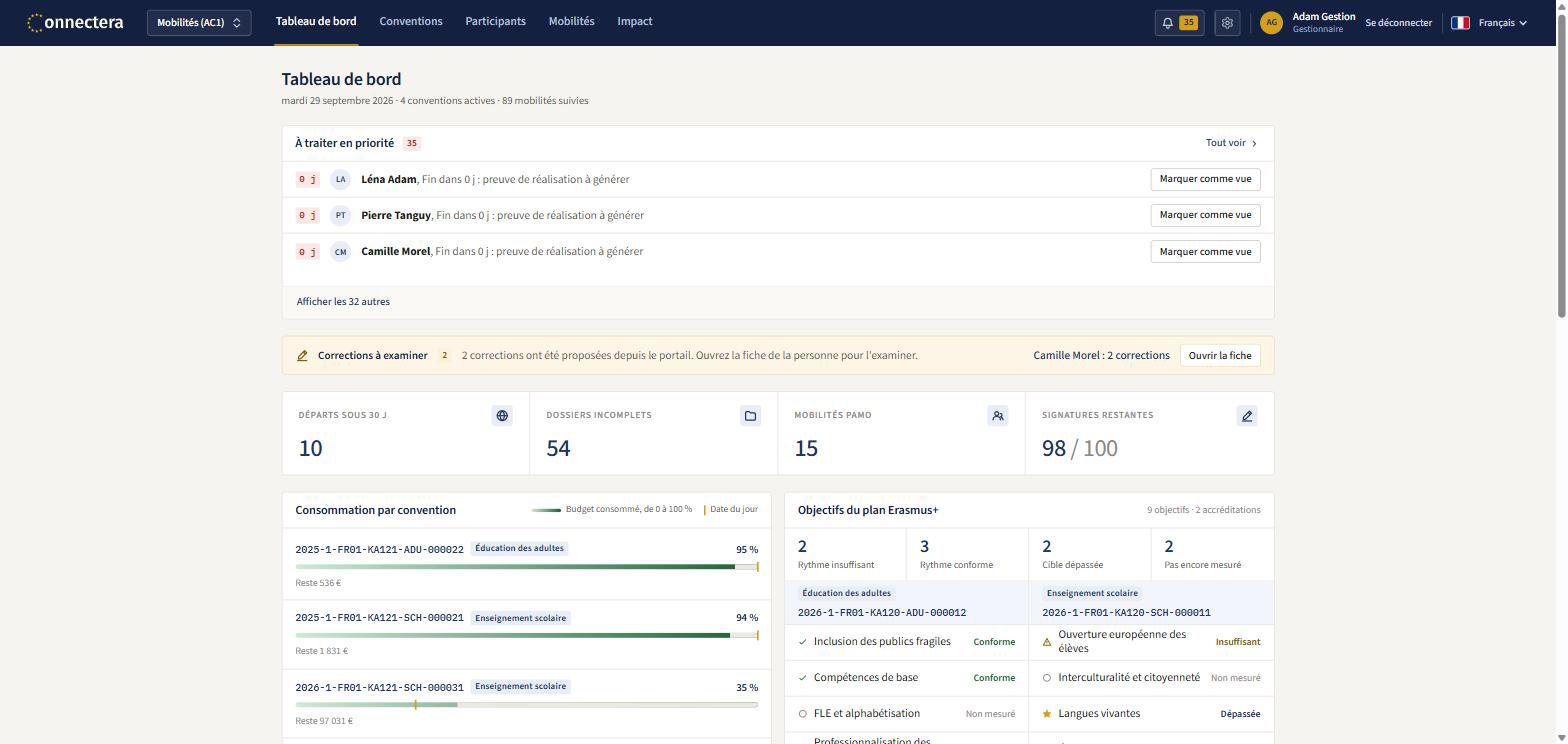Open the settings gear in header

point(1227,22)
